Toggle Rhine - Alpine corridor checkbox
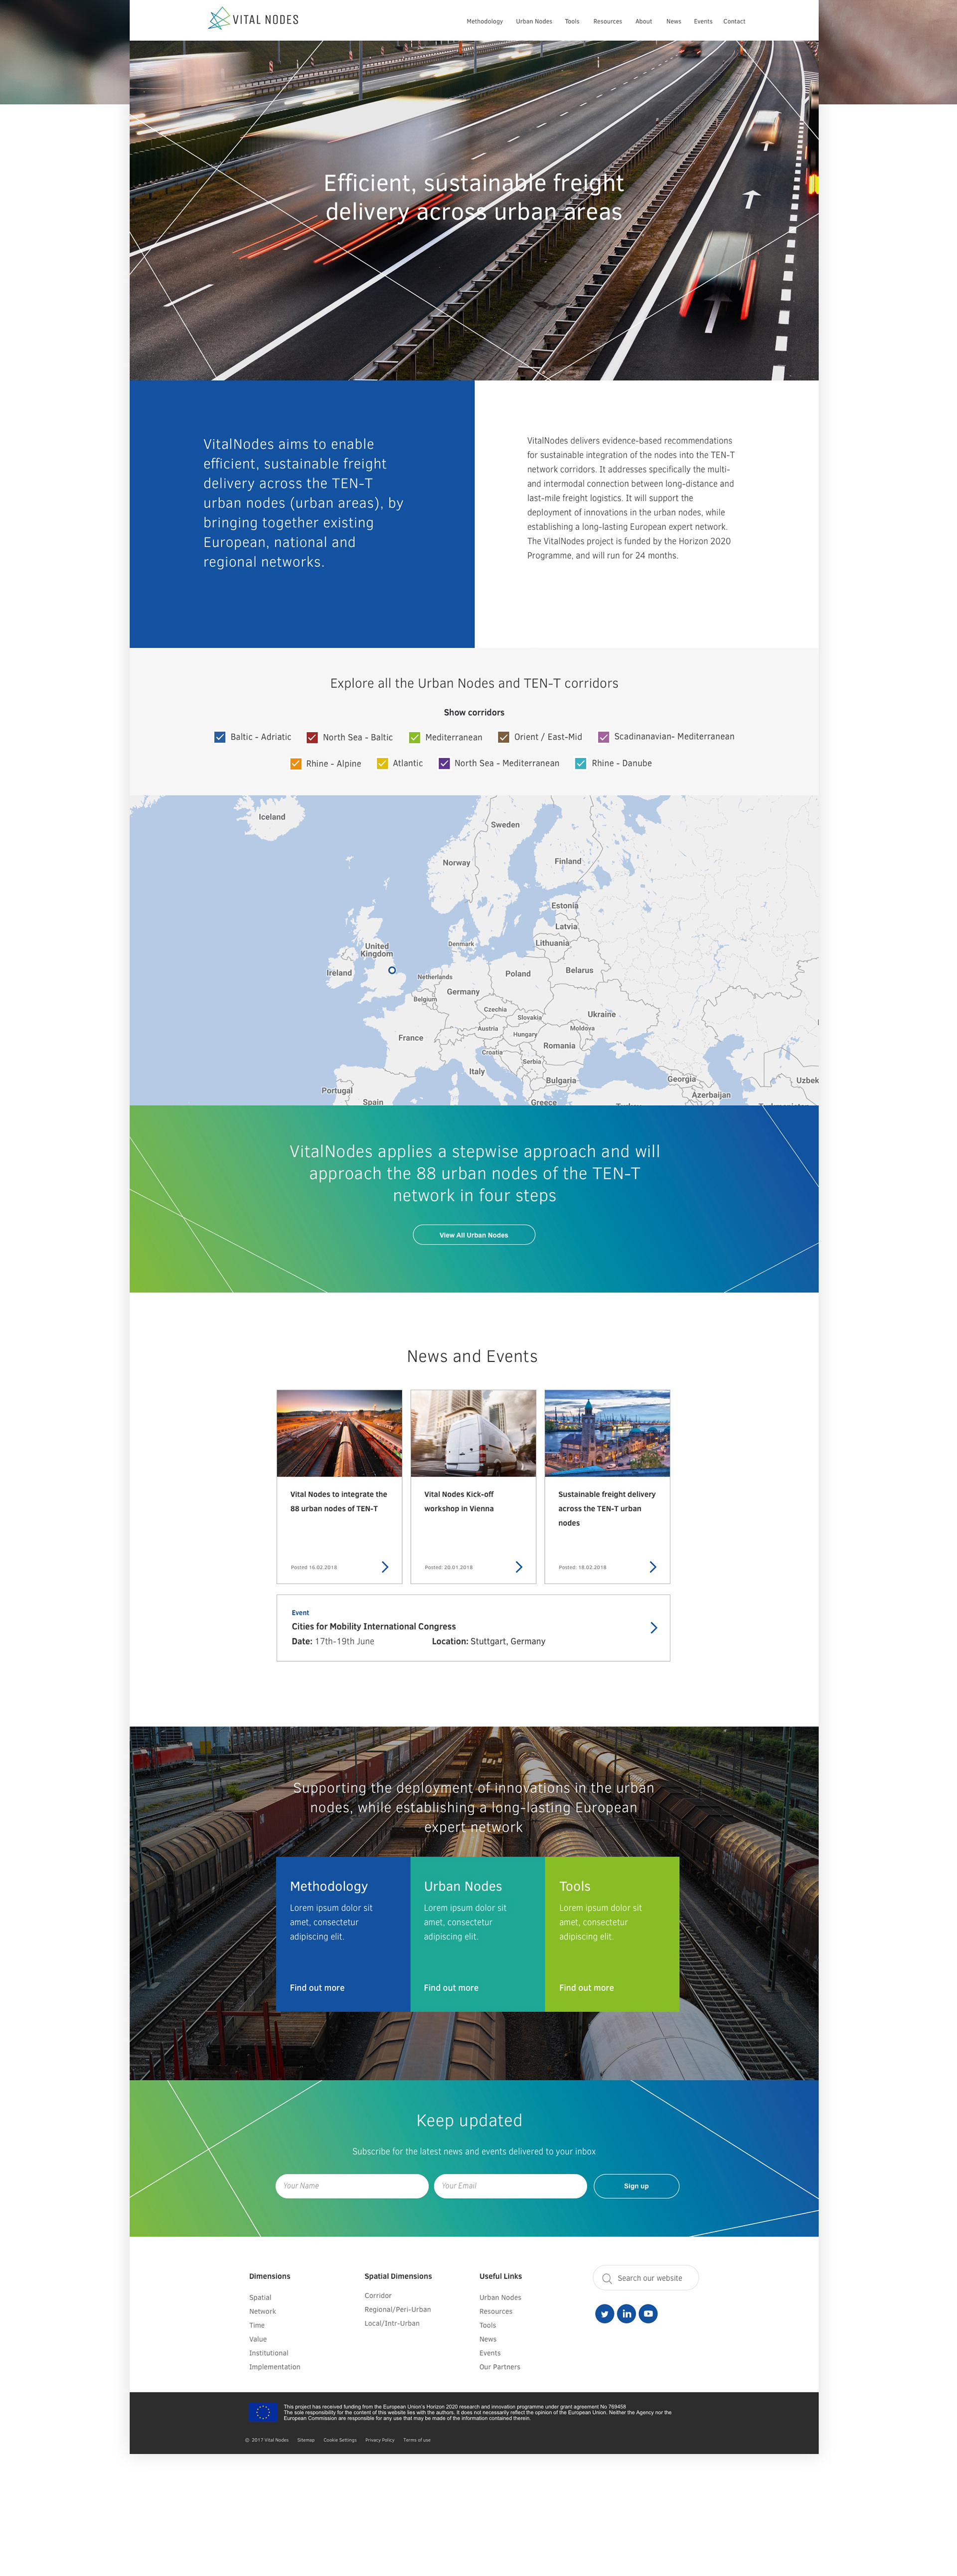Screen dimensions: 957x2576 click(295, 763)
